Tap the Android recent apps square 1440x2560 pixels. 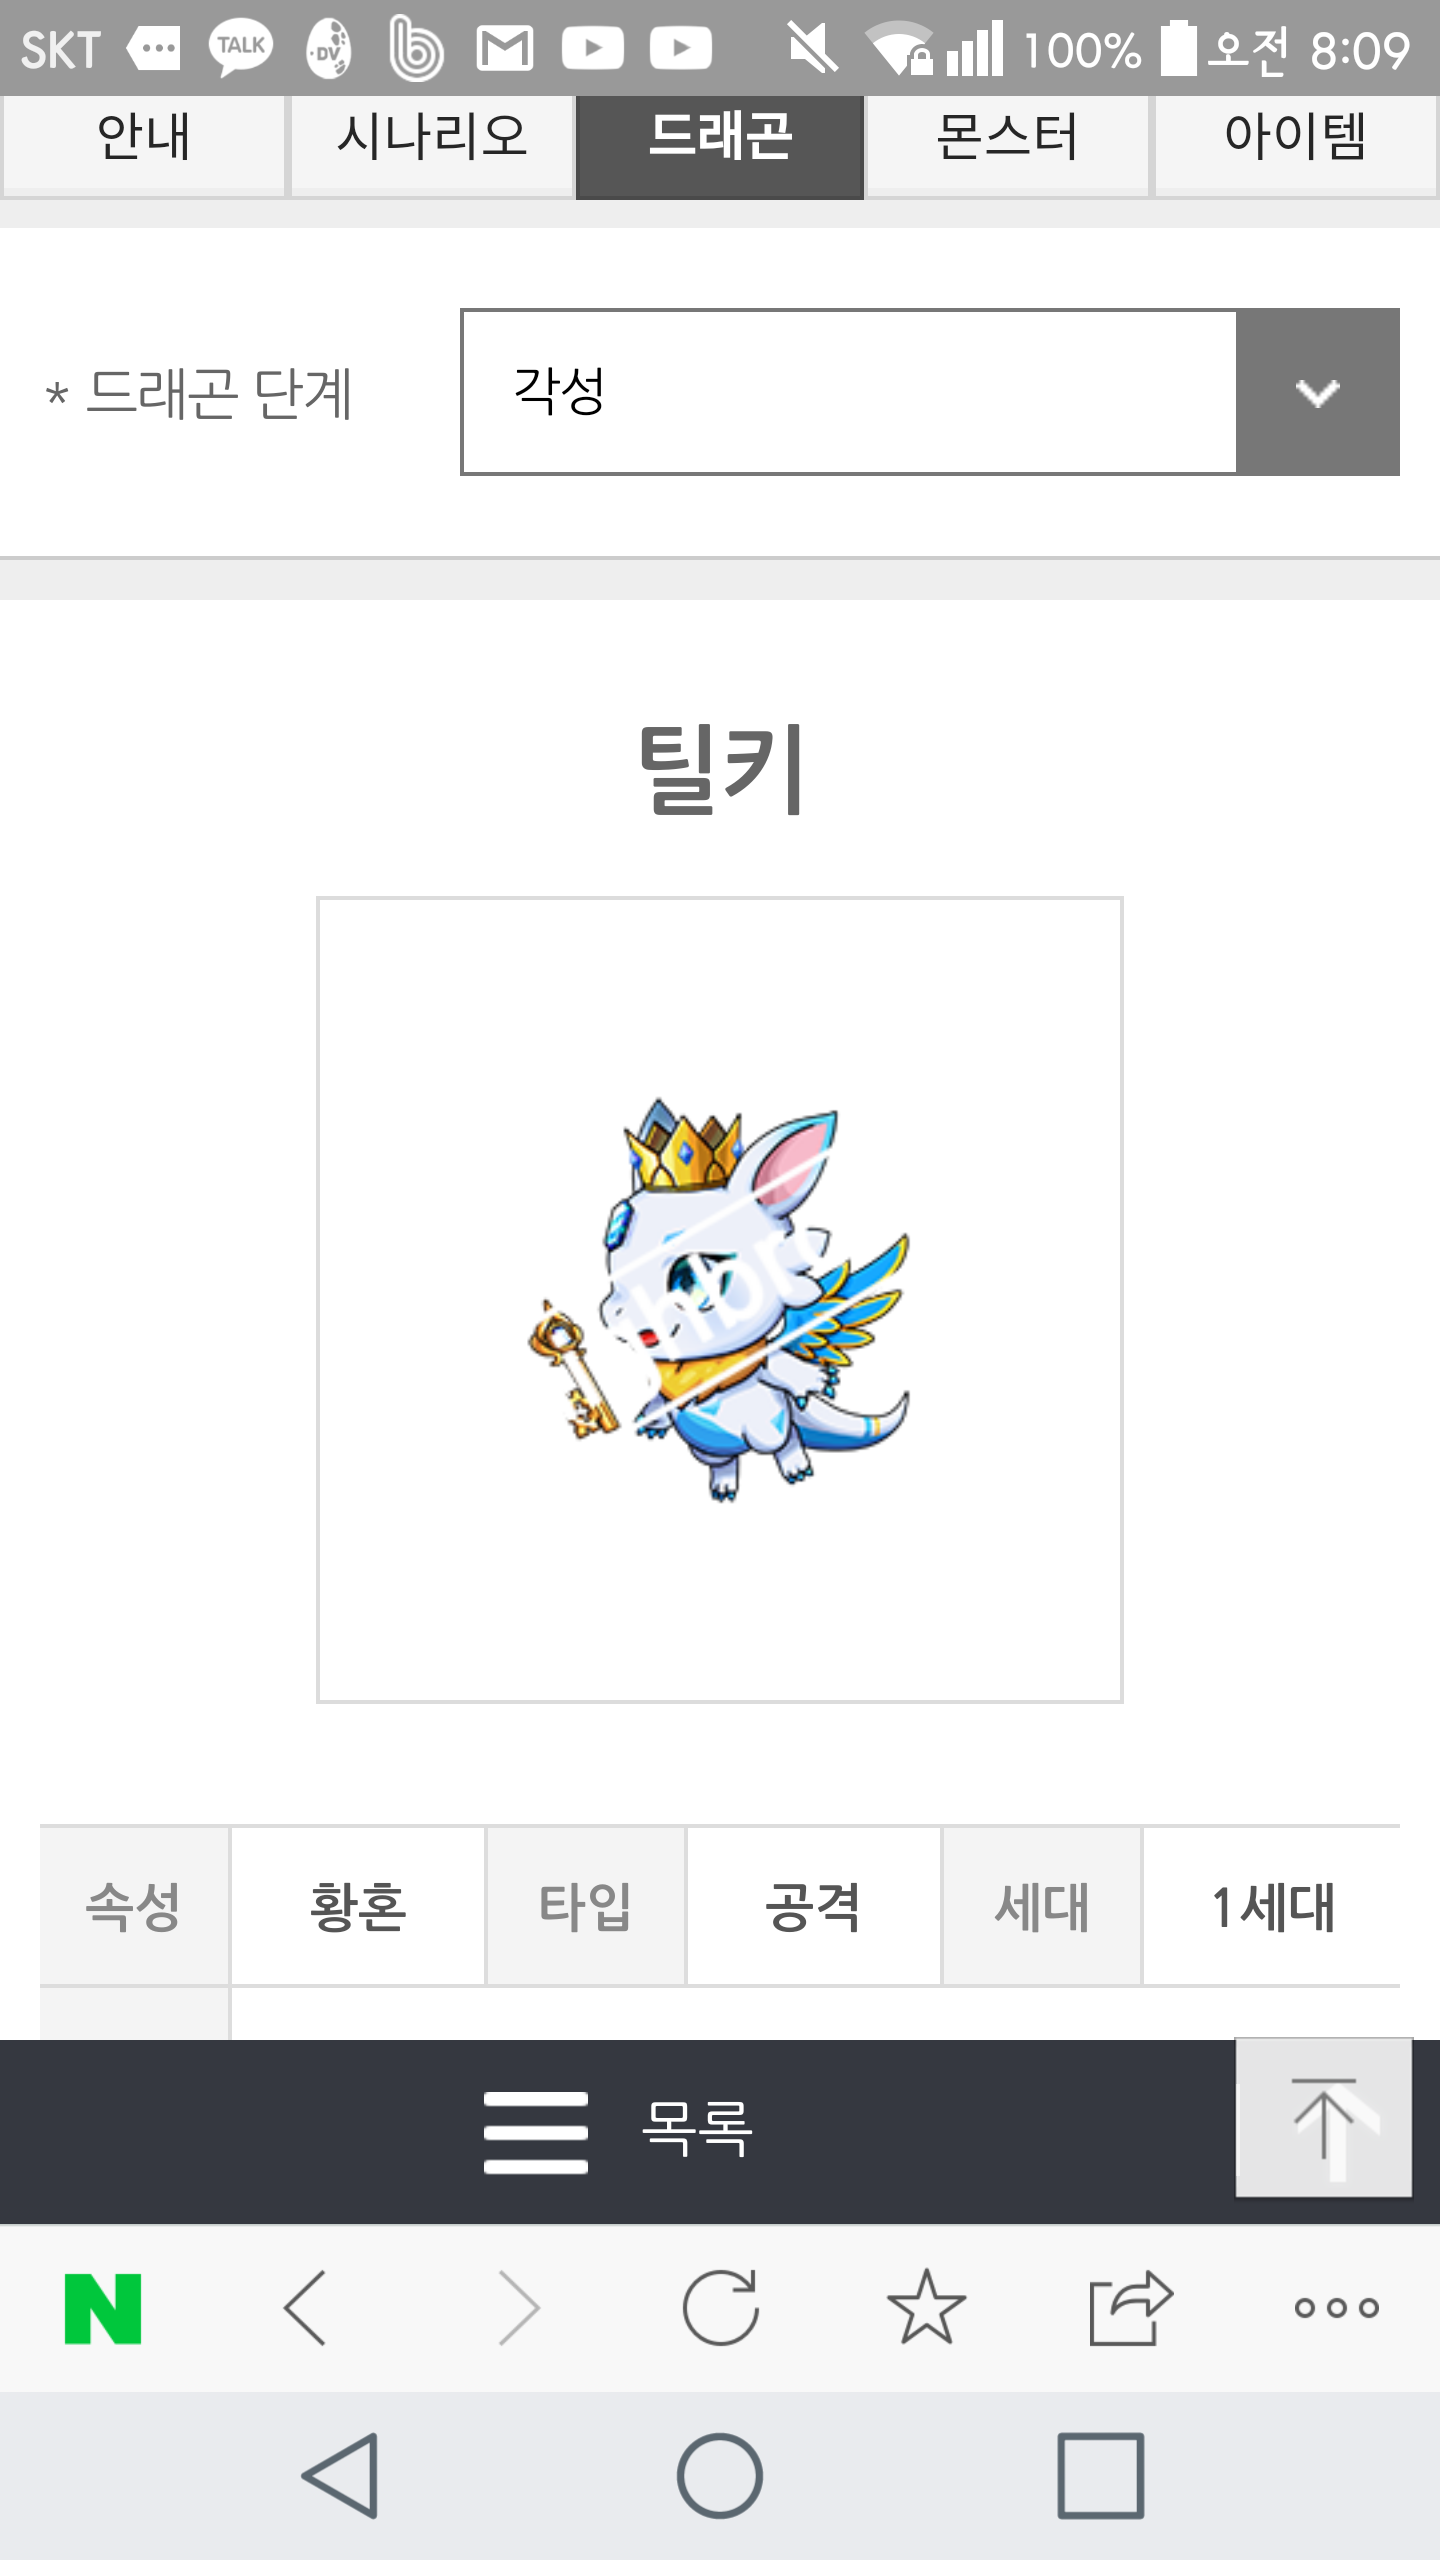pos(1101,2475)
